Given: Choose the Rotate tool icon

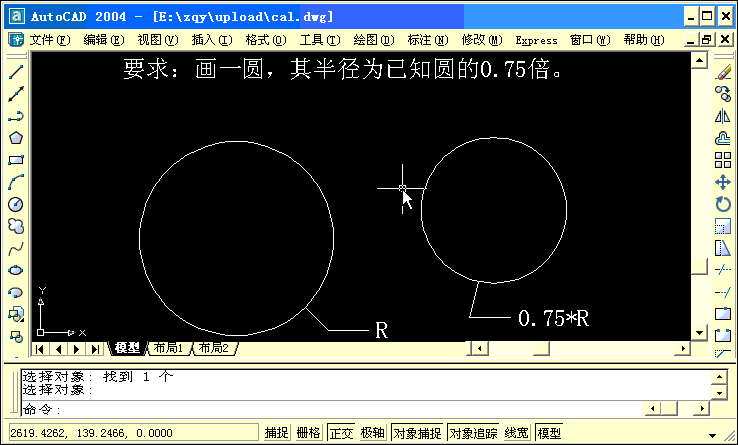Looking at the screenshot, I should click(723, 204).
